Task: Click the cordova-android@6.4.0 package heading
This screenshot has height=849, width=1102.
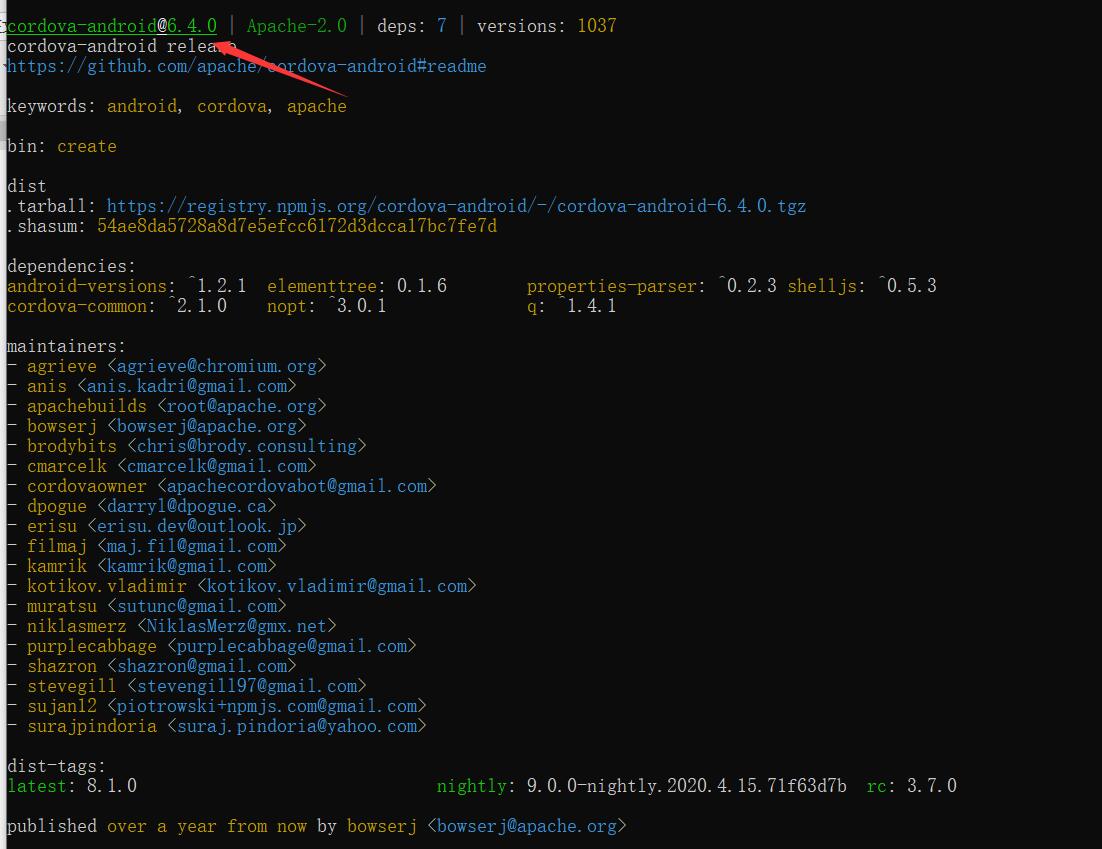Action: coord(112,26)
